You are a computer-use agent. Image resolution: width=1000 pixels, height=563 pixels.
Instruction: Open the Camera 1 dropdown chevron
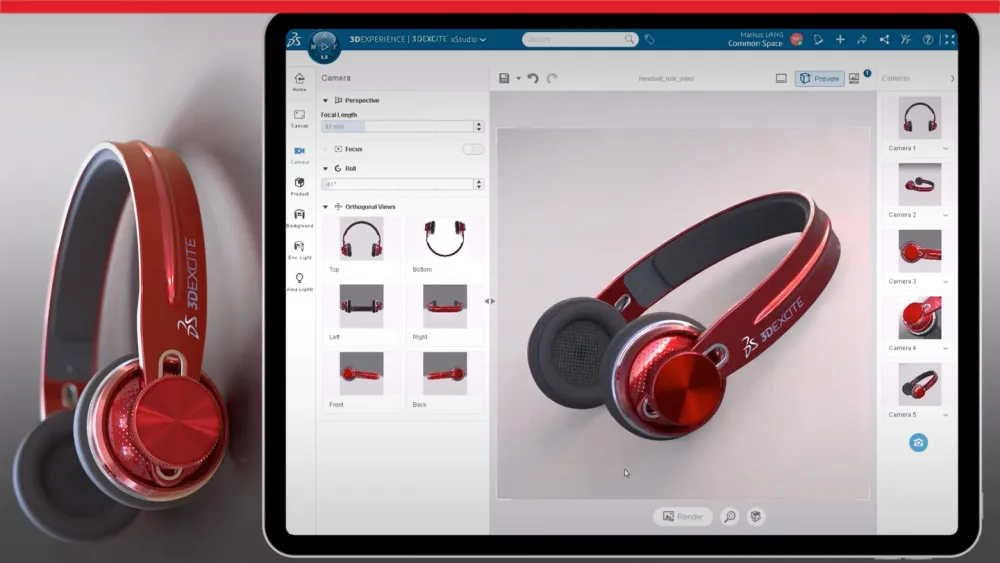[x=946, y=149]
